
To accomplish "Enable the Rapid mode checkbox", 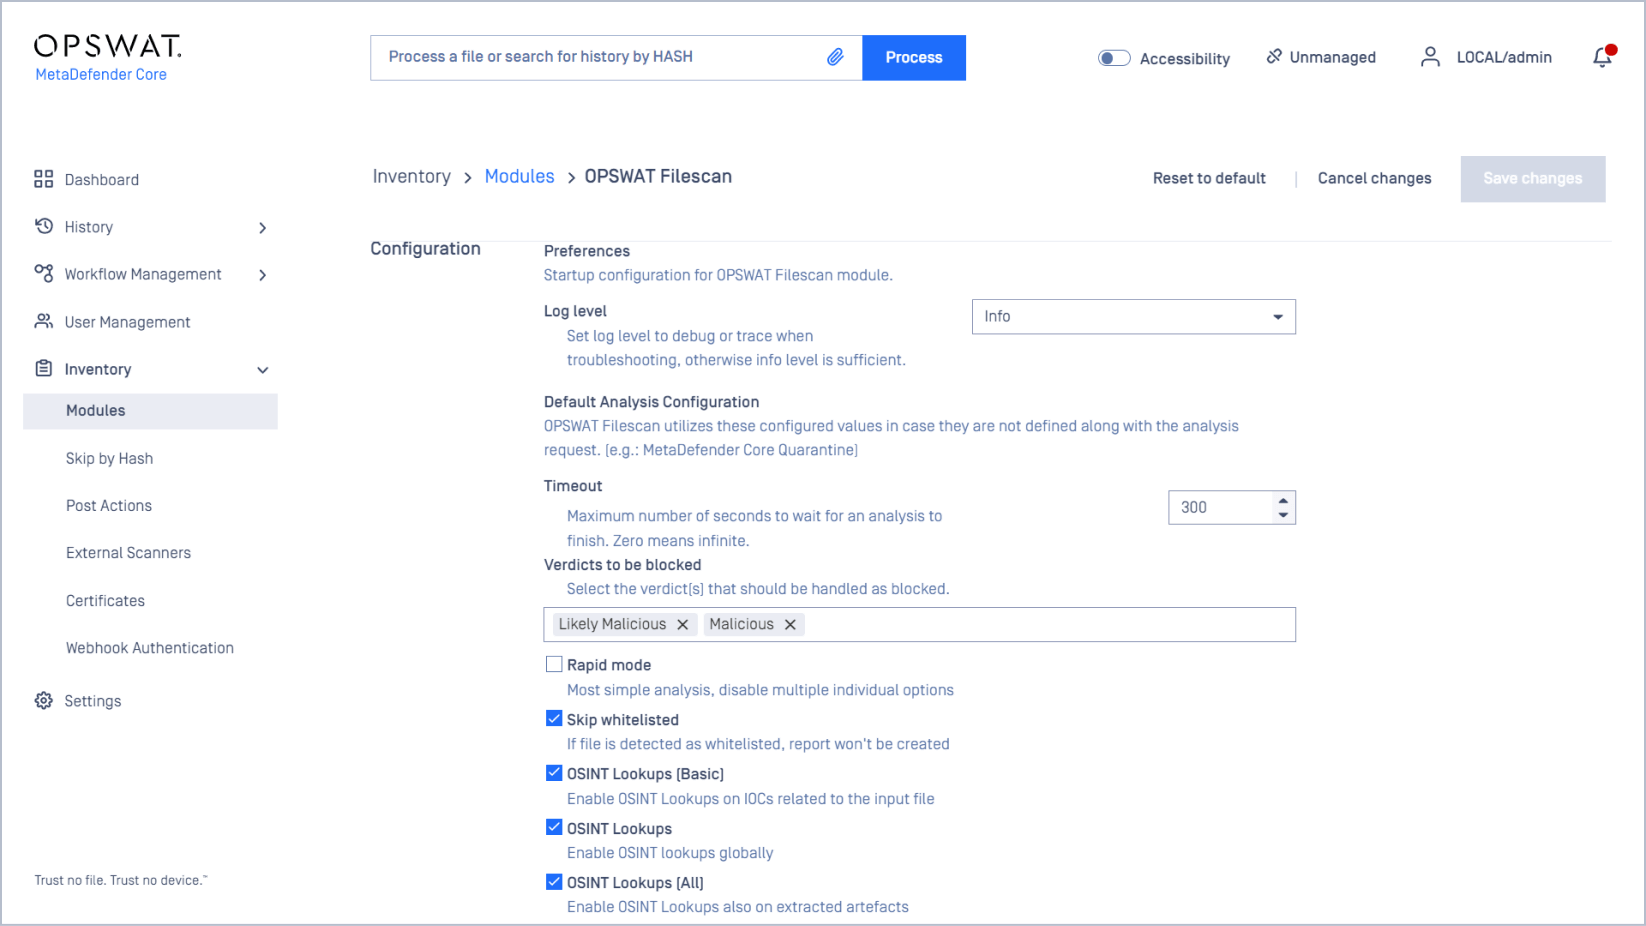I will (554, 664).
